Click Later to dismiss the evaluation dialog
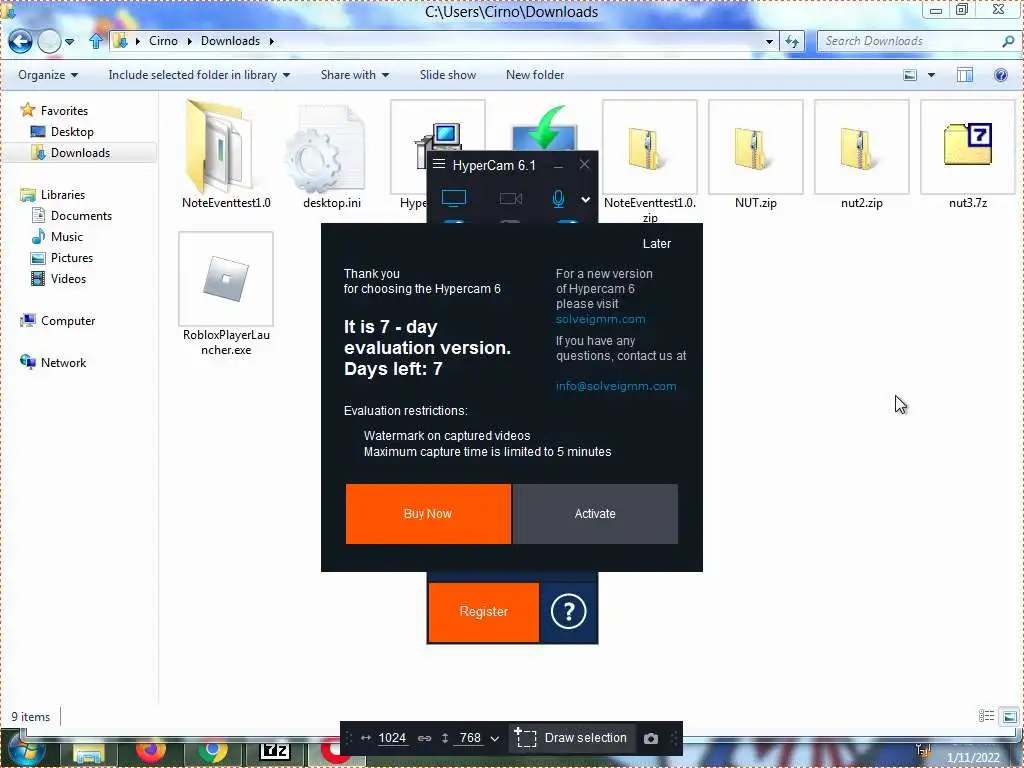 656,244
